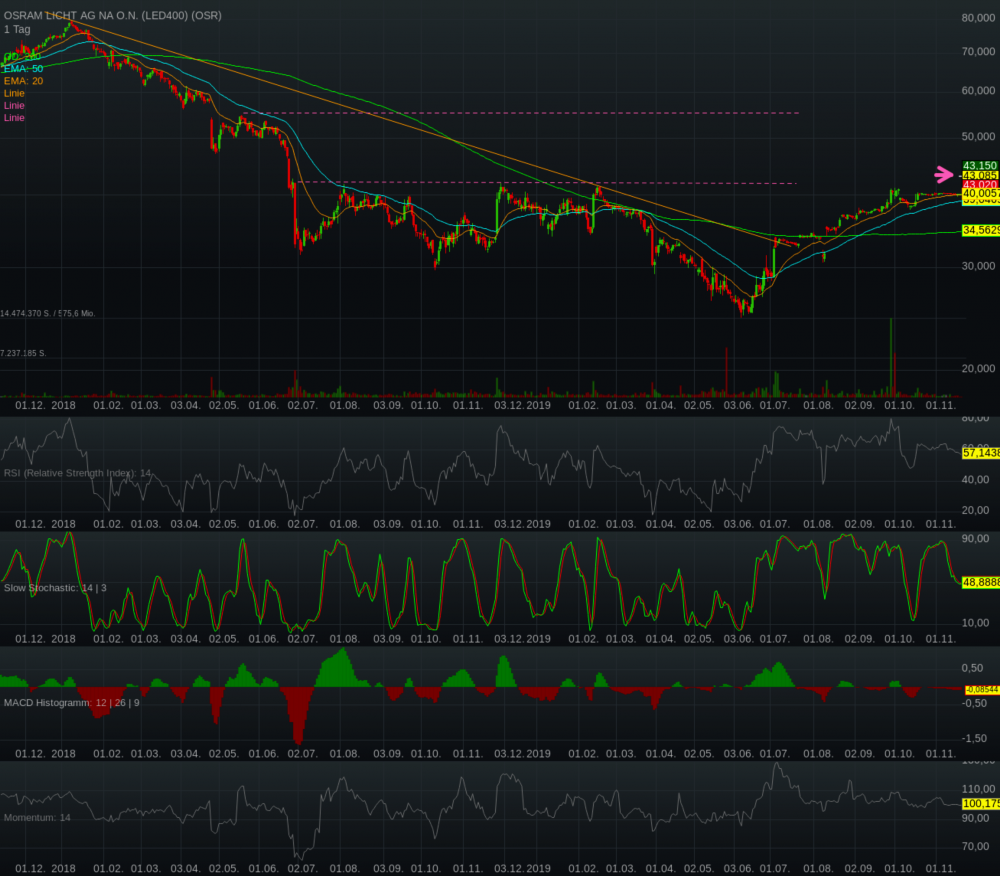Click the RSI value tag 57,1438
Viewport: 1000px width, 876px height.
pos(980,453)
